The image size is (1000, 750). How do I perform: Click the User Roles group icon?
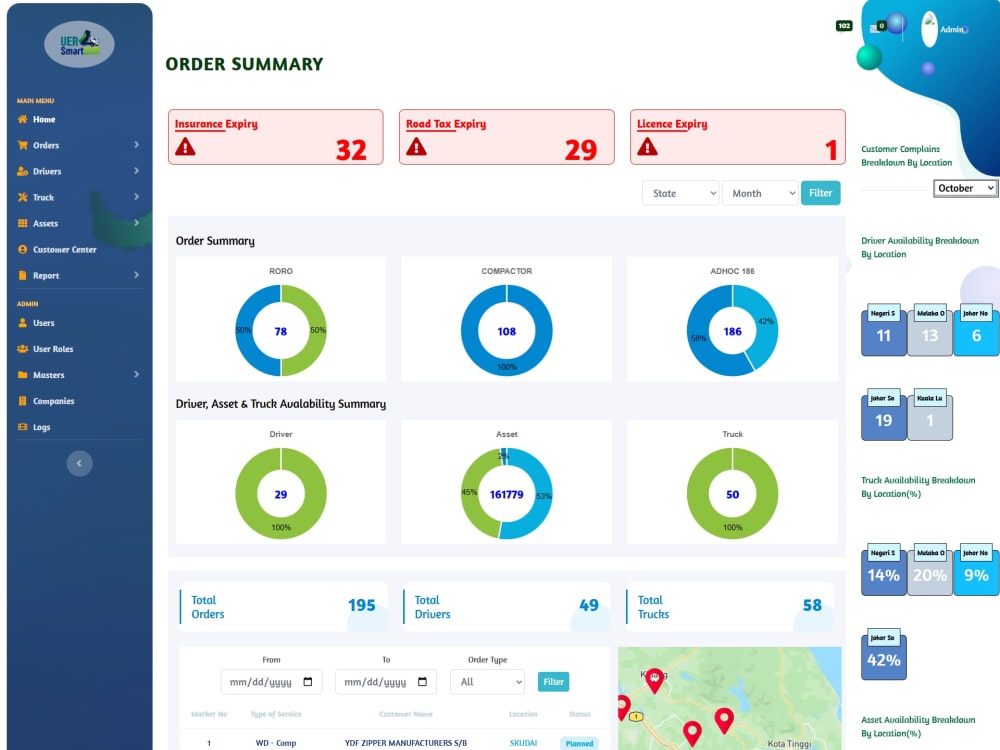point(22,349)
